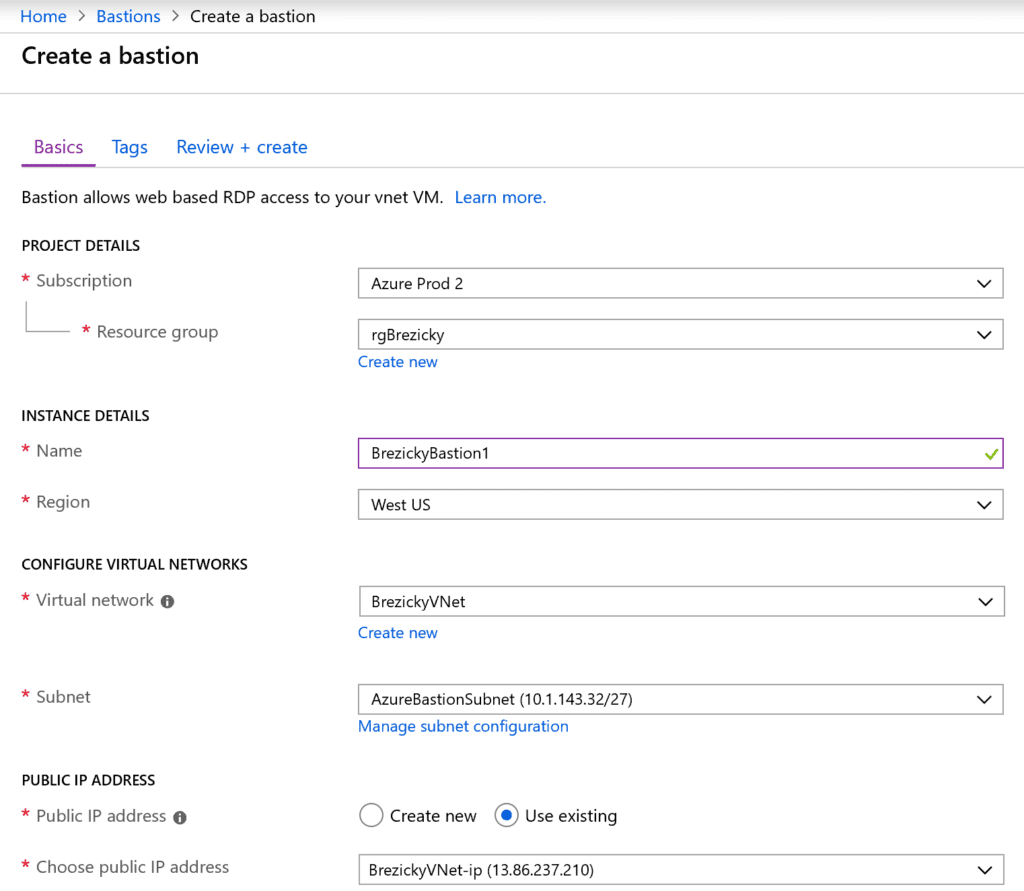Click the PUBLIC IP ADDRESS heading
Screen dimensions: 1024x891
[x=88, y=781]
